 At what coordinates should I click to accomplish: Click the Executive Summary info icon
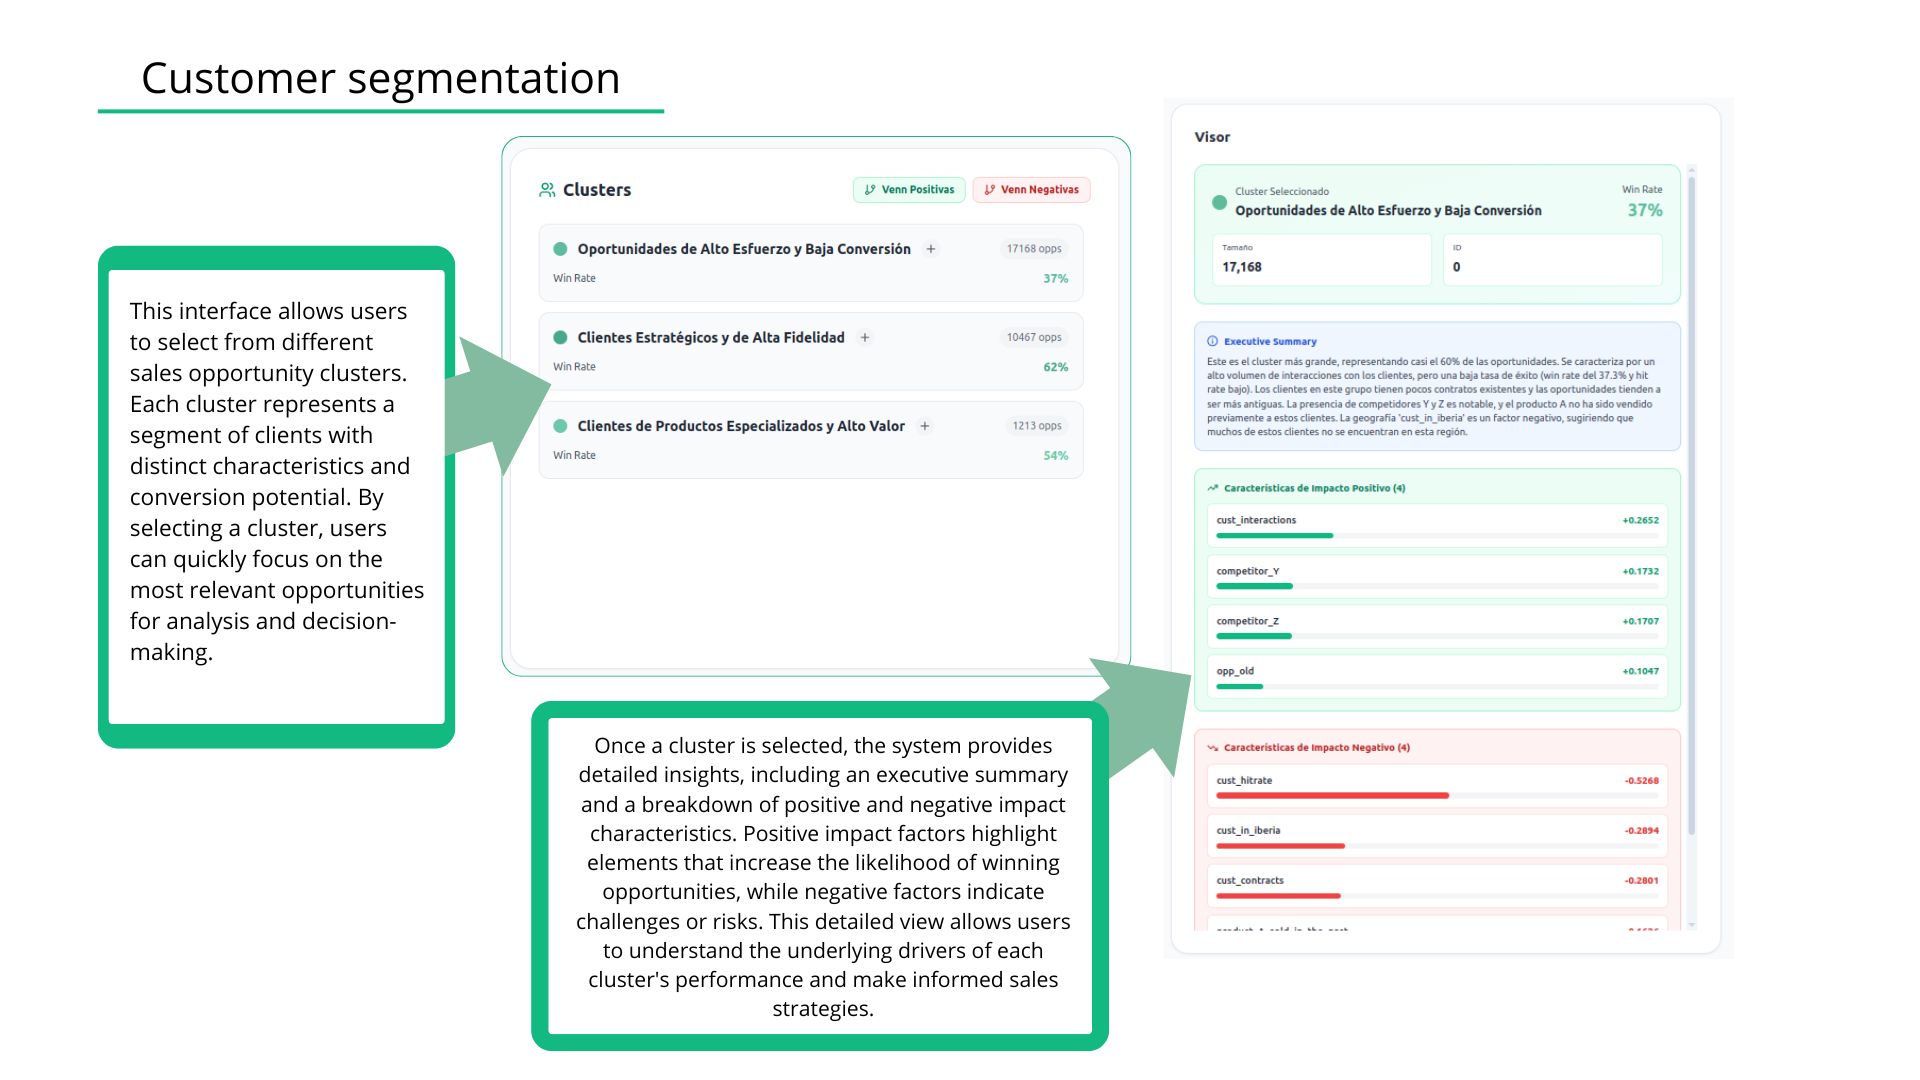[x=1212, y=341]
